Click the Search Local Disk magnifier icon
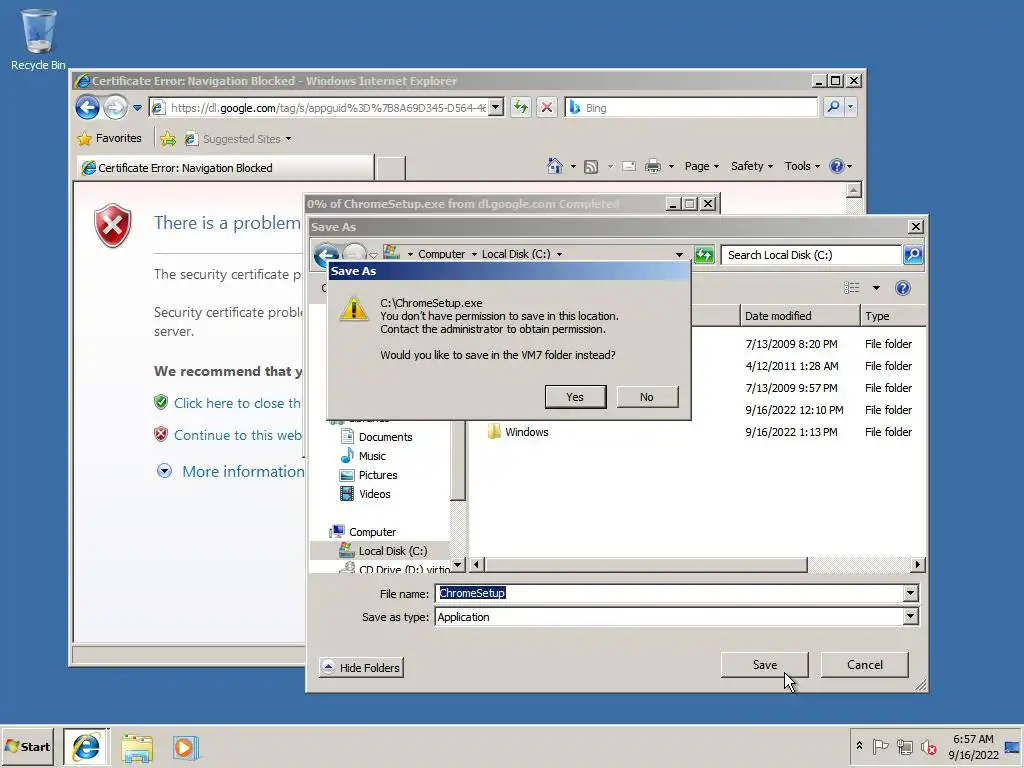The height and width of the screenshot is (768, 1024). point(913,255)
